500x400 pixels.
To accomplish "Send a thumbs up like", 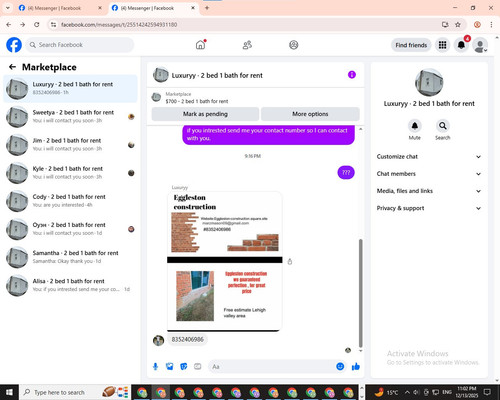I will [356, 367].
